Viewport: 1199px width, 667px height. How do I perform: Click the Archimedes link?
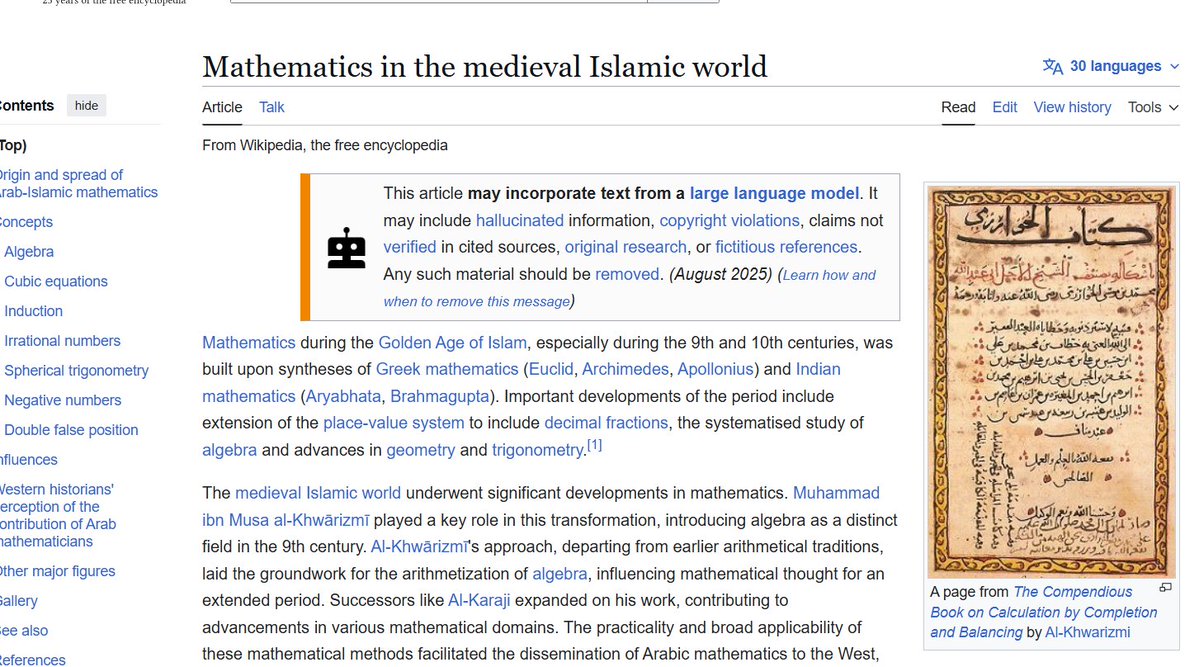point(625,369)
